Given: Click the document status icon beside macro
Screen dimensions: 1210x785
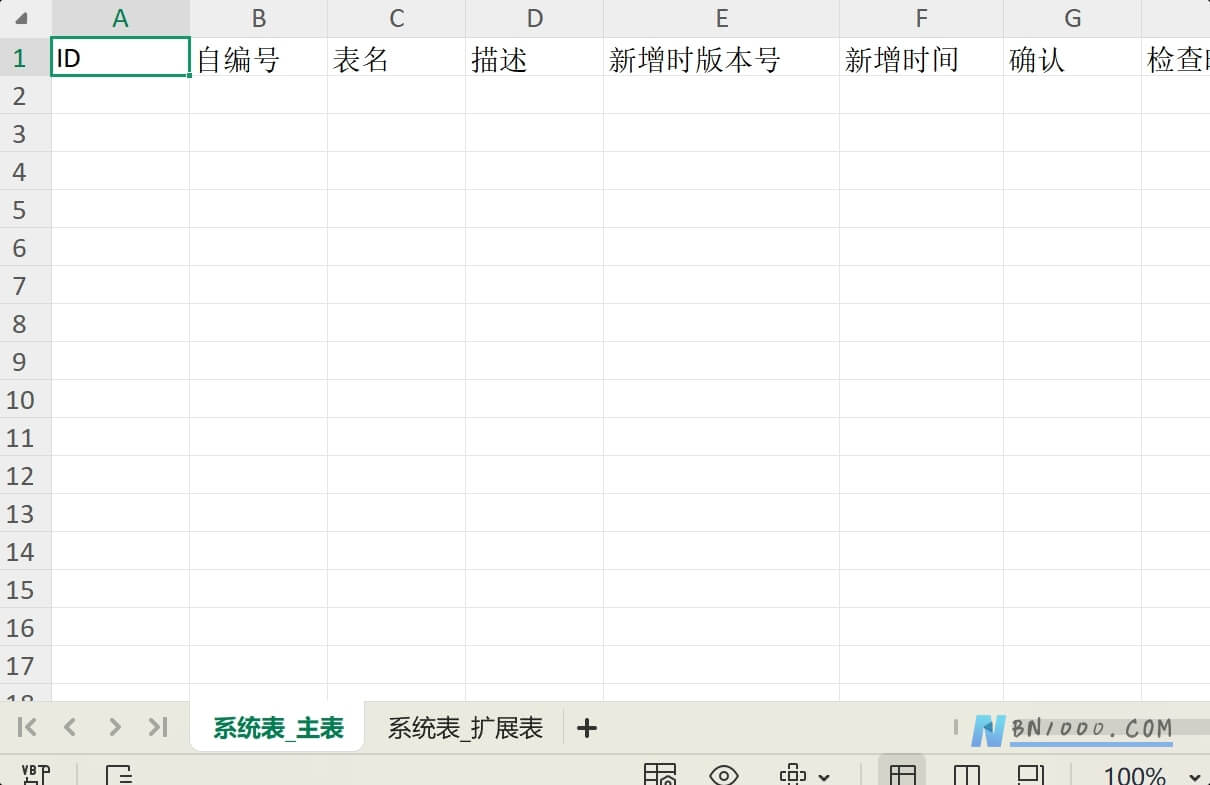Looking at the screenshot, I should 119,775.
